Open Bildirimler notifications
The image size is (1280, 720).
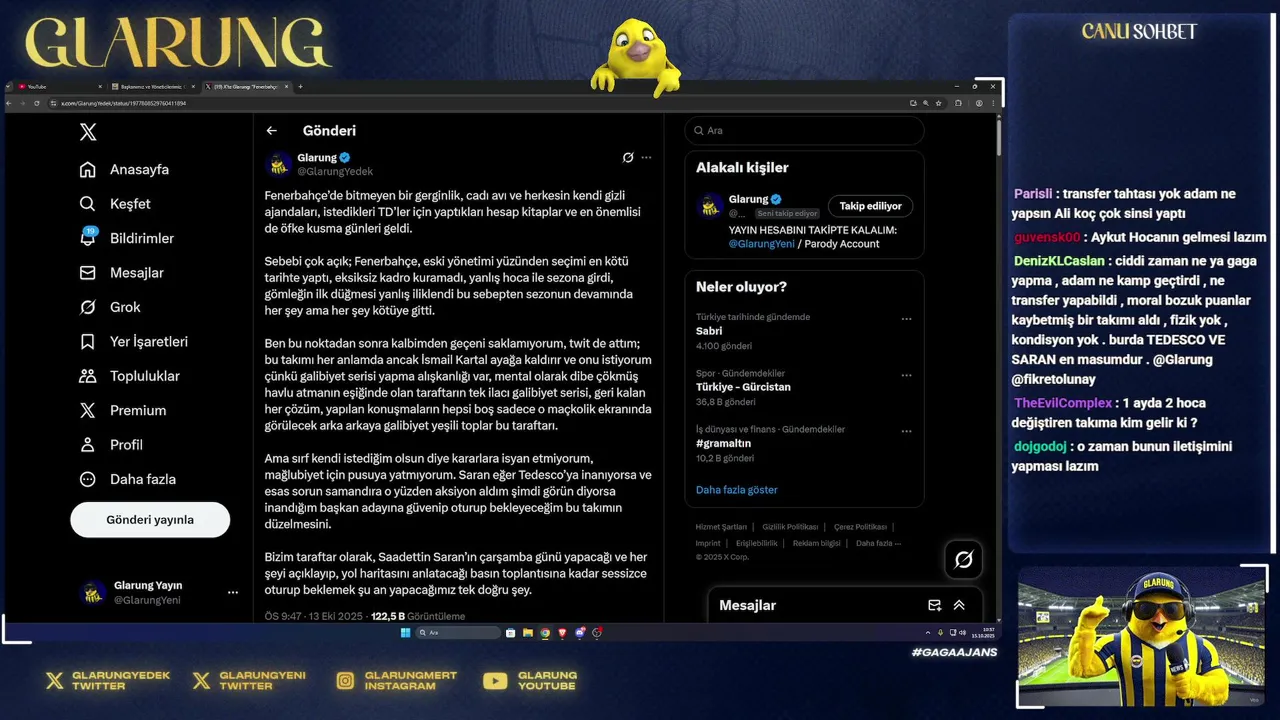point(126,238)
